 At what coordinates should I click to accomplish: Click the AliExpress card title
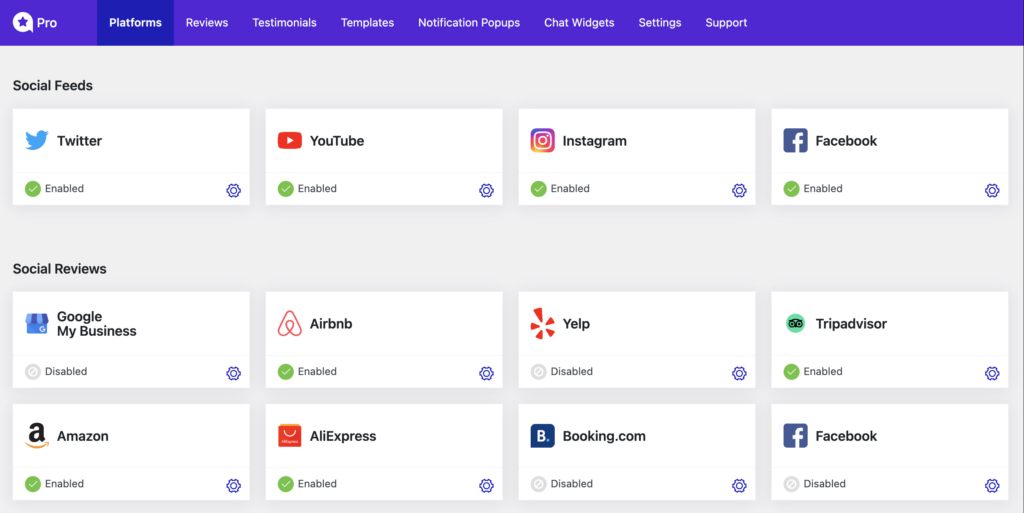[x=343, y=436]
